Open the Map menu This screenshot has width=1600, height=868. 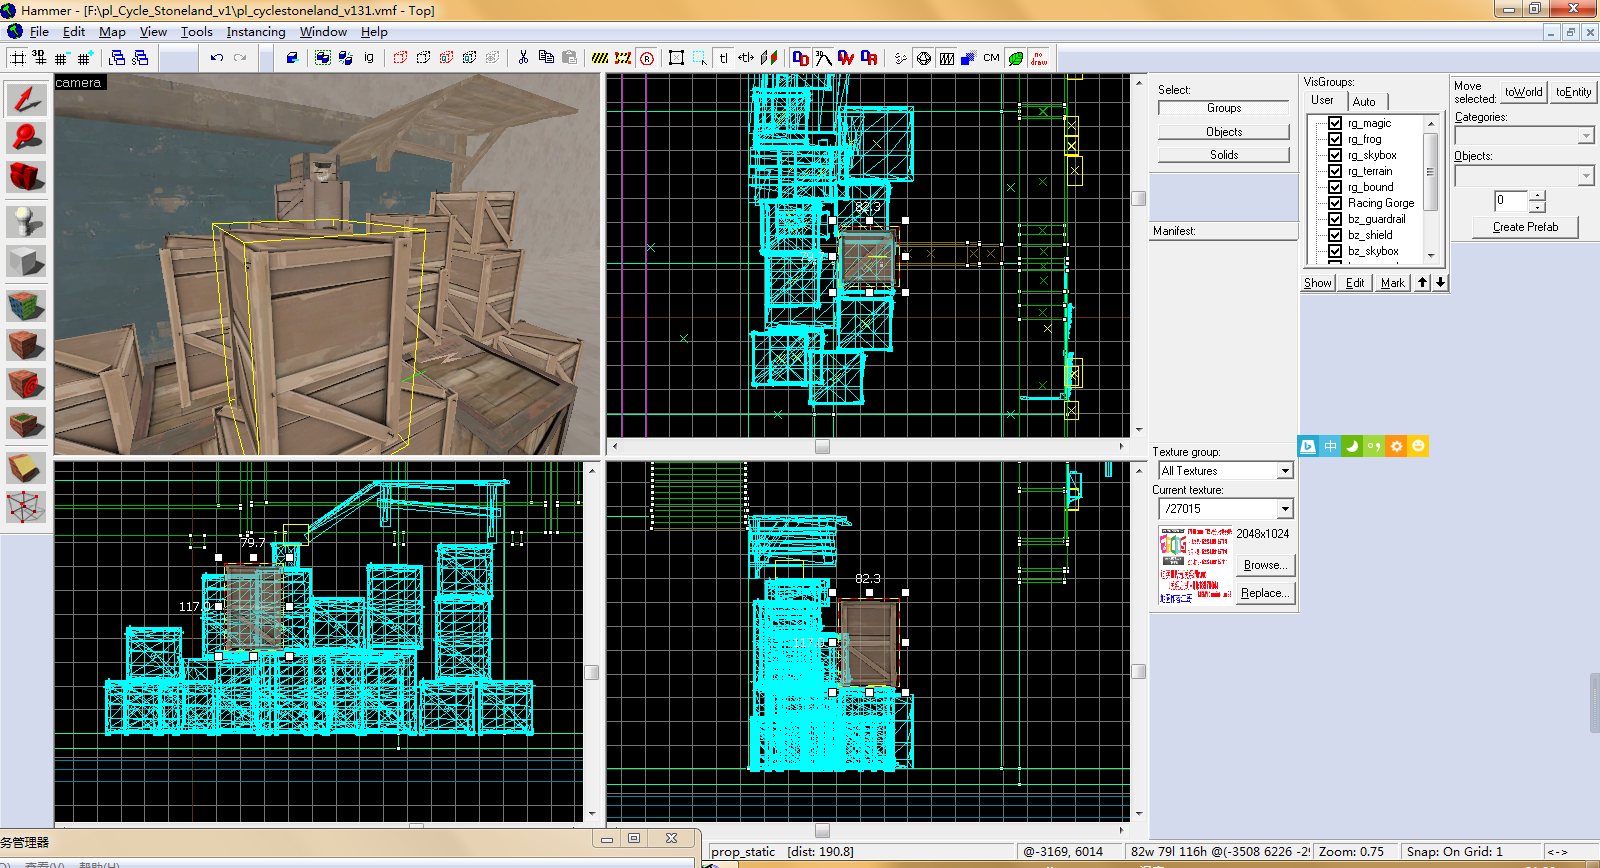click(112, 32)
